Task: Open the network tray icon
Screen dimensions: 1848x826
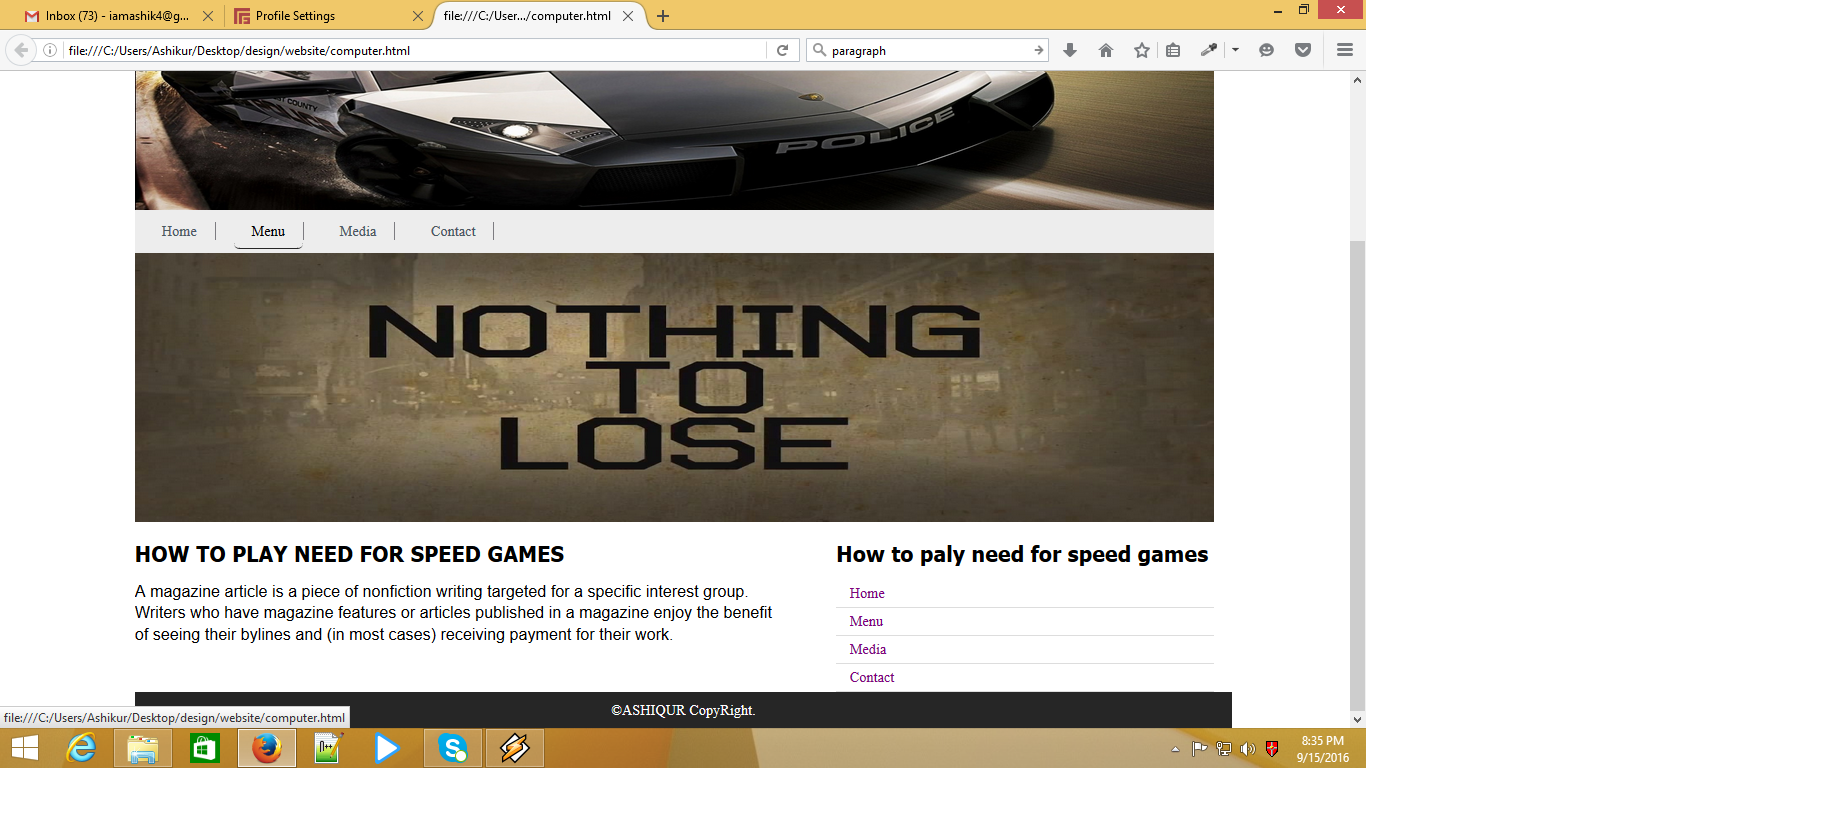Action: point(1223,749)
